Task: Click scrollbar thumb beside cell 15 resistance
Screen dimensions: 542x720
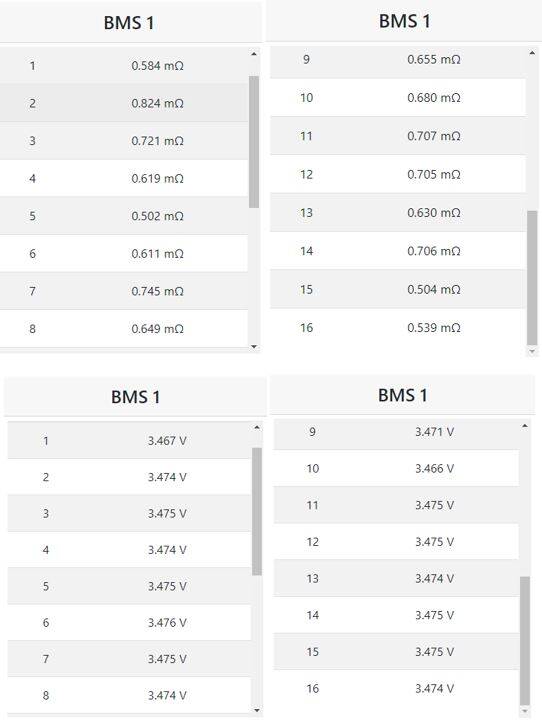Action: click(532, 277)
